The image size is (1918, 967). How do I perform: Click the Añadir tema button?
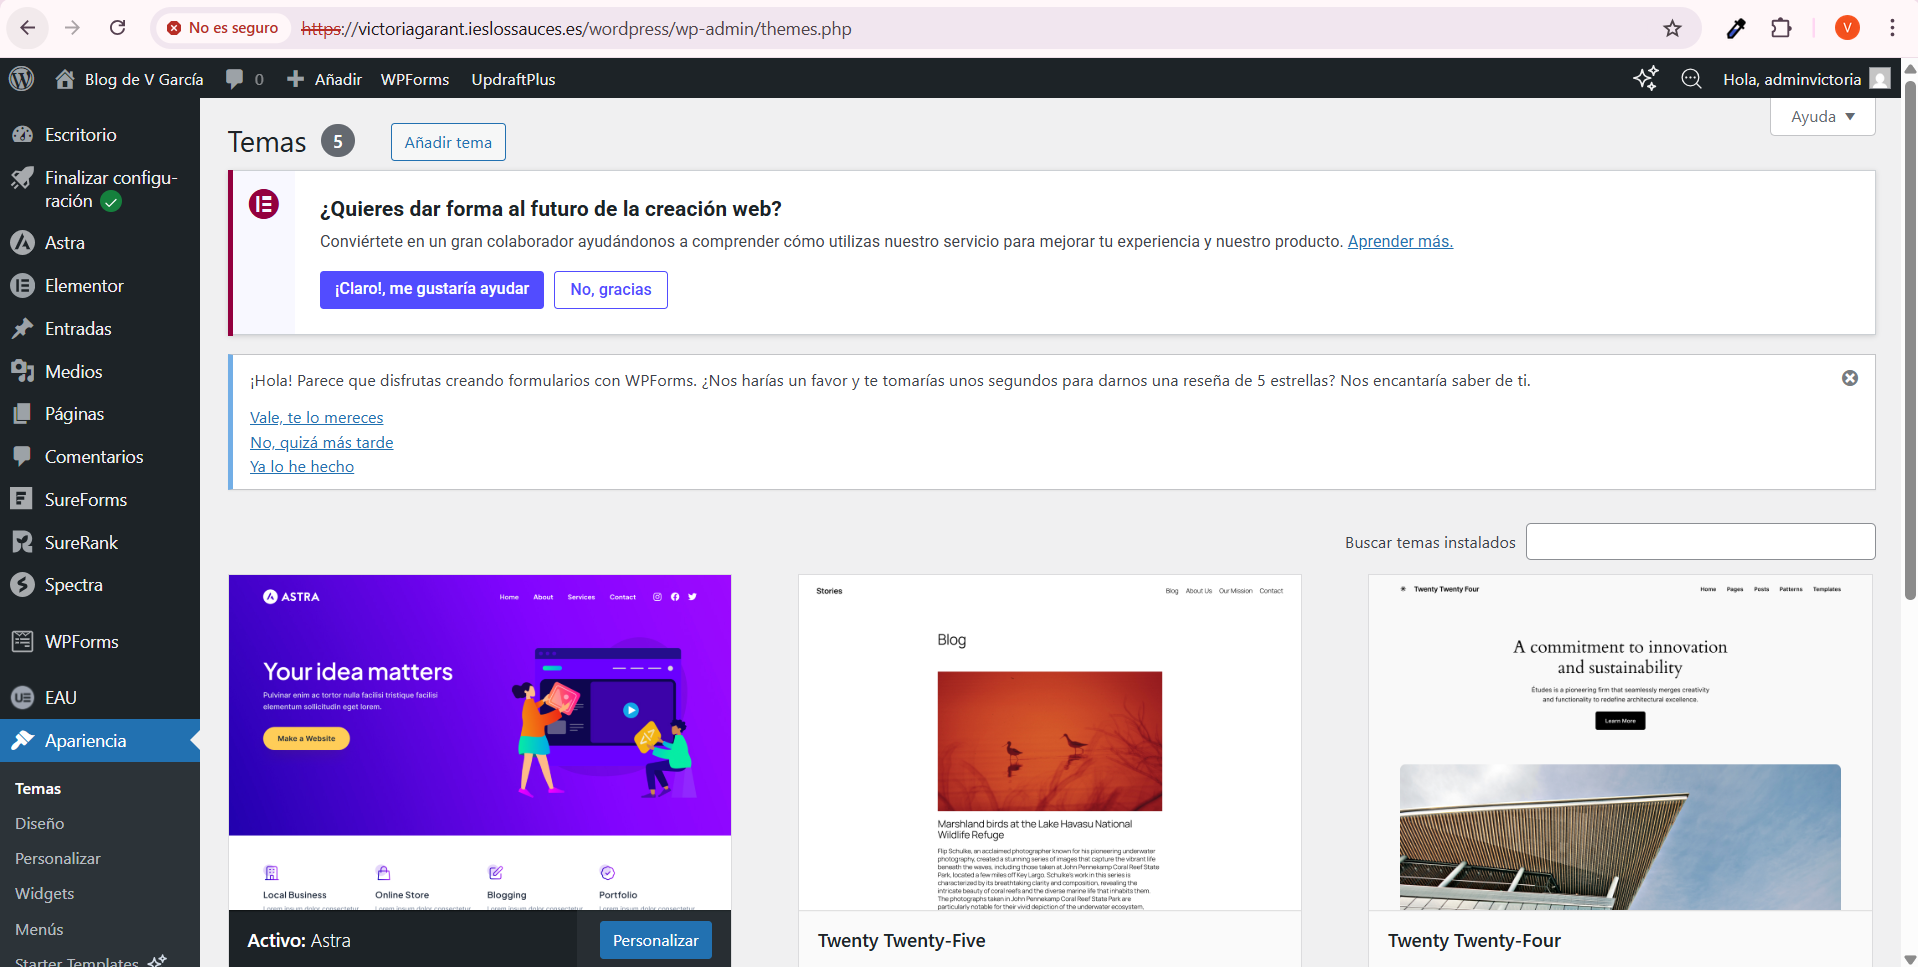(448, 142)
